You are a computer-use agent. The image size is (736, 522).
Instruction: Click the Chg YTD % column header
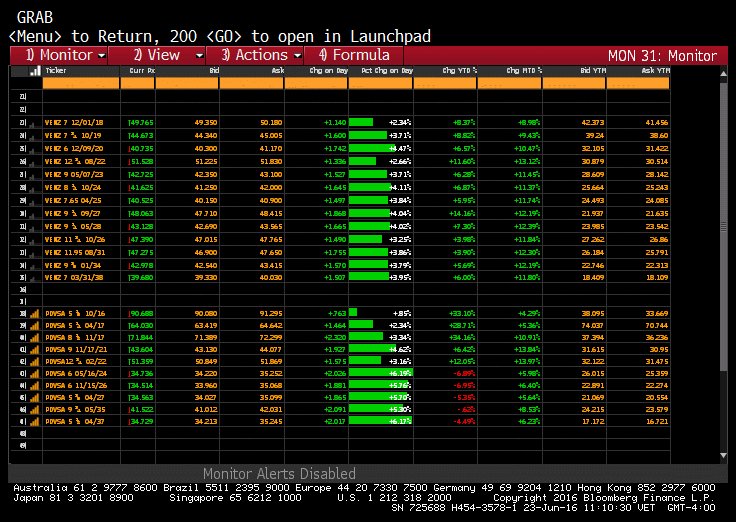tap(460, 70)
